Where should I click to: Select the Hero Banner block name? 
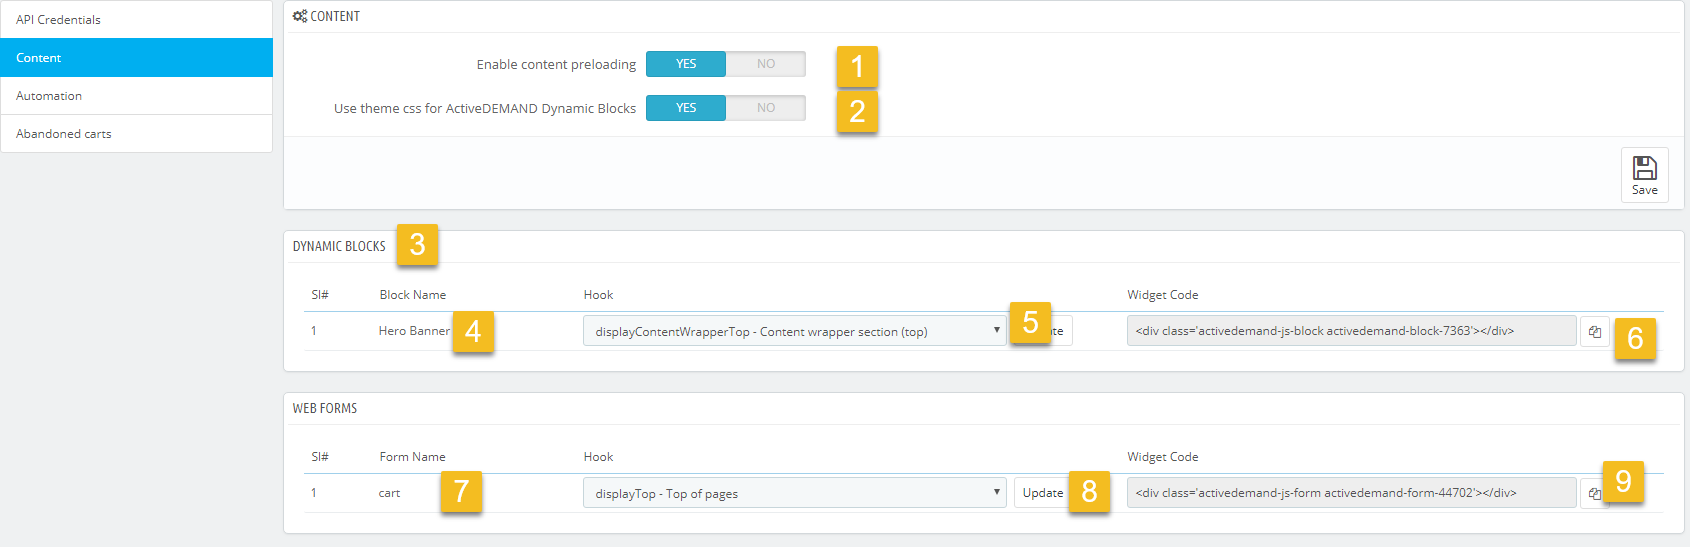coord(414,331)
